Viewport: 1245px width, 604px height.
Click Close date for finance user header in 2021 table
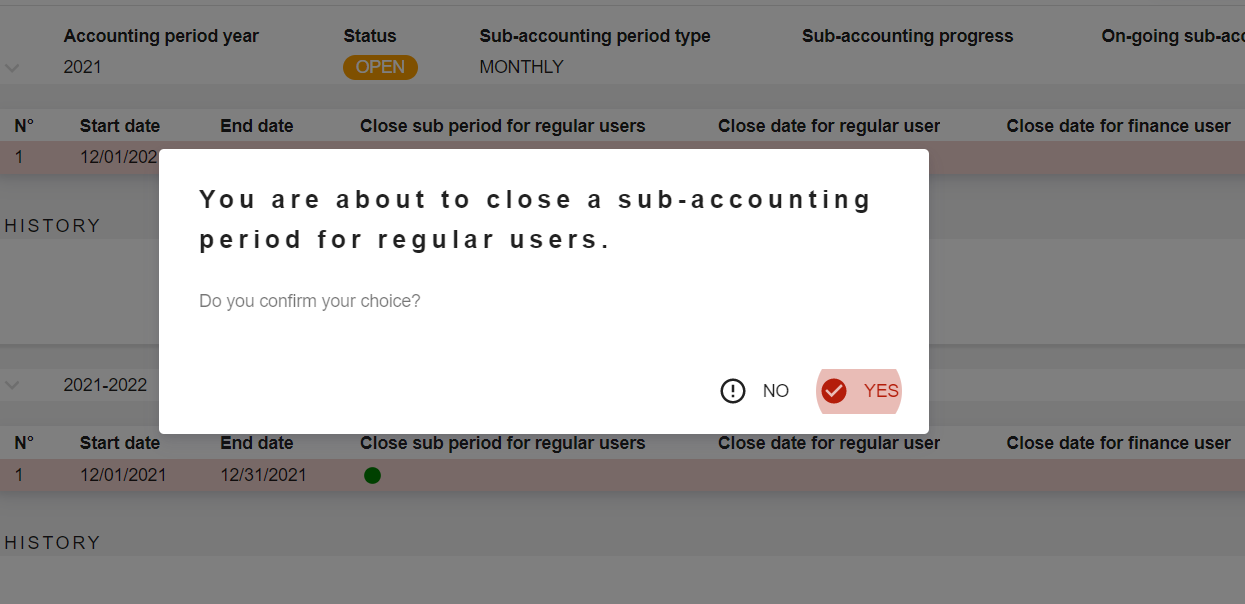pos(1118,126)
